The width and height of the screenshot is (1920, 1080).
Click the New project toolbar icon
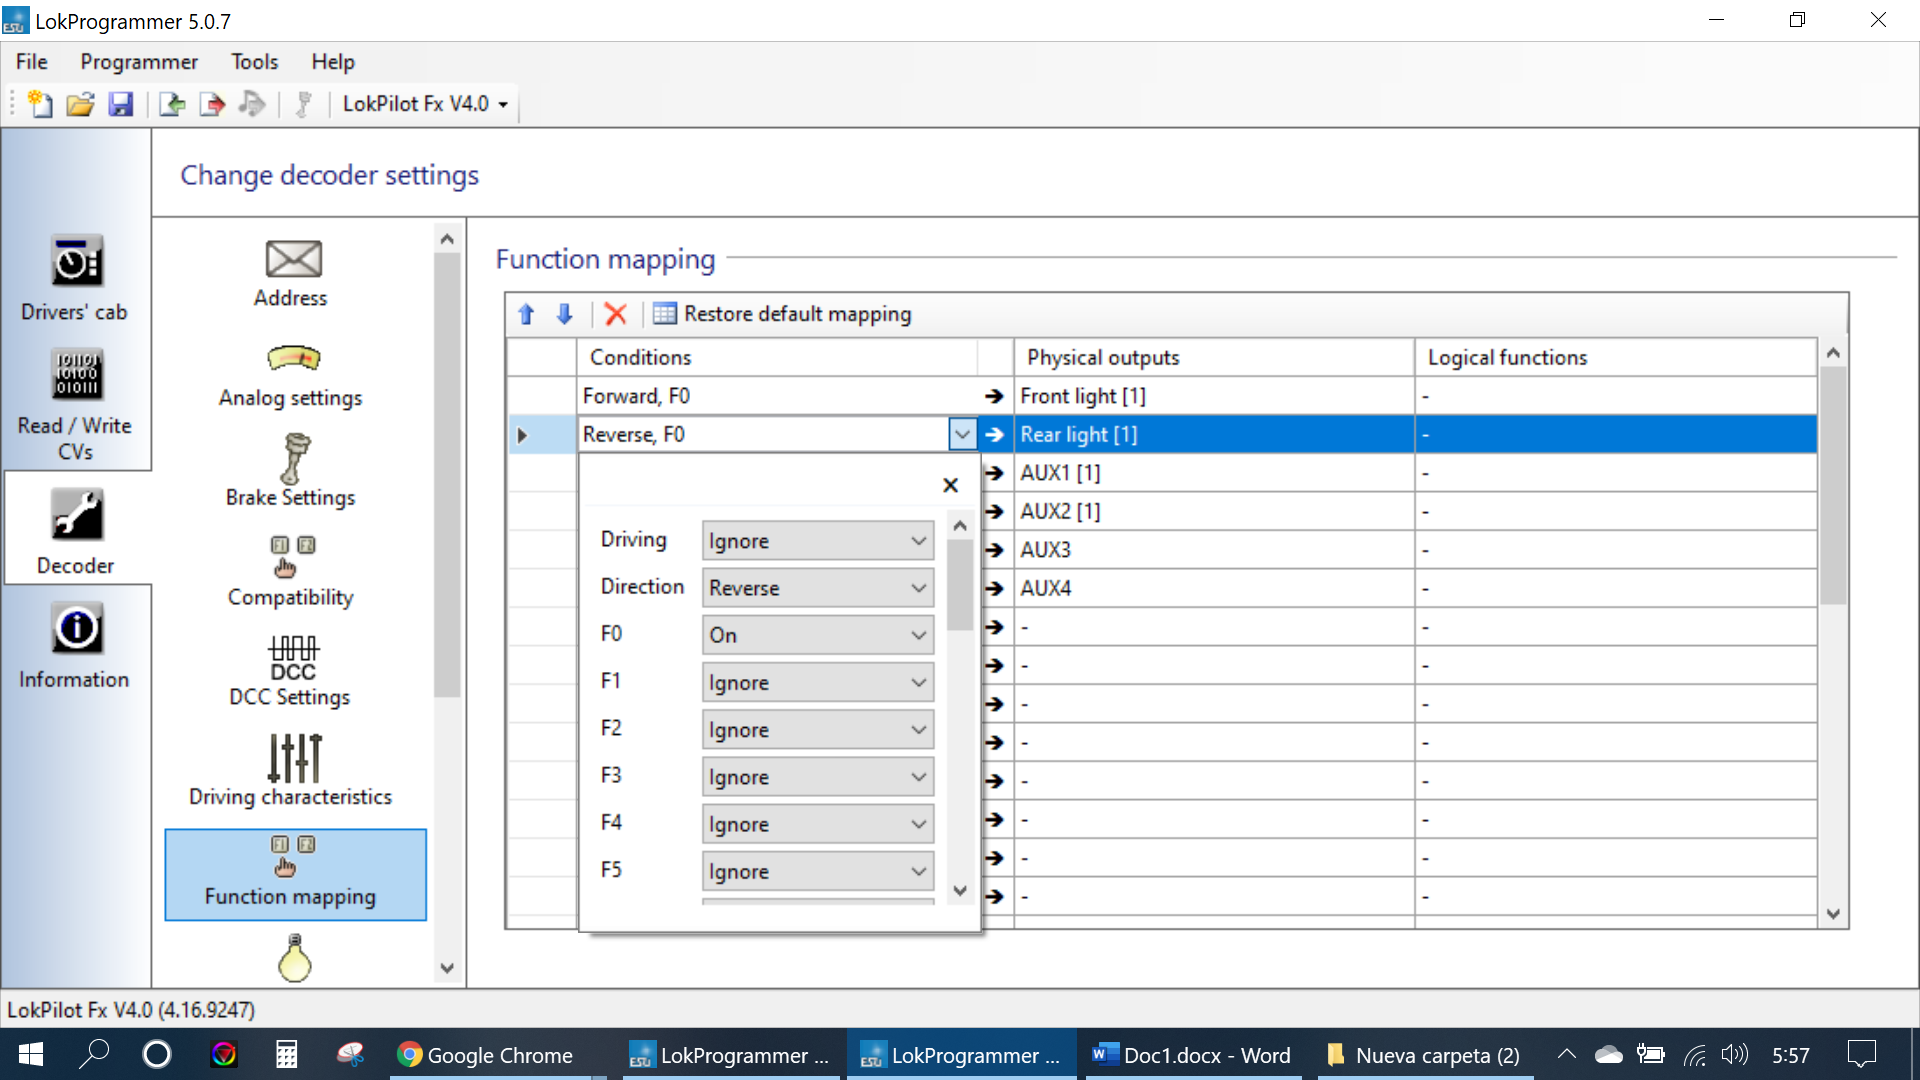(x=40, y=104)
